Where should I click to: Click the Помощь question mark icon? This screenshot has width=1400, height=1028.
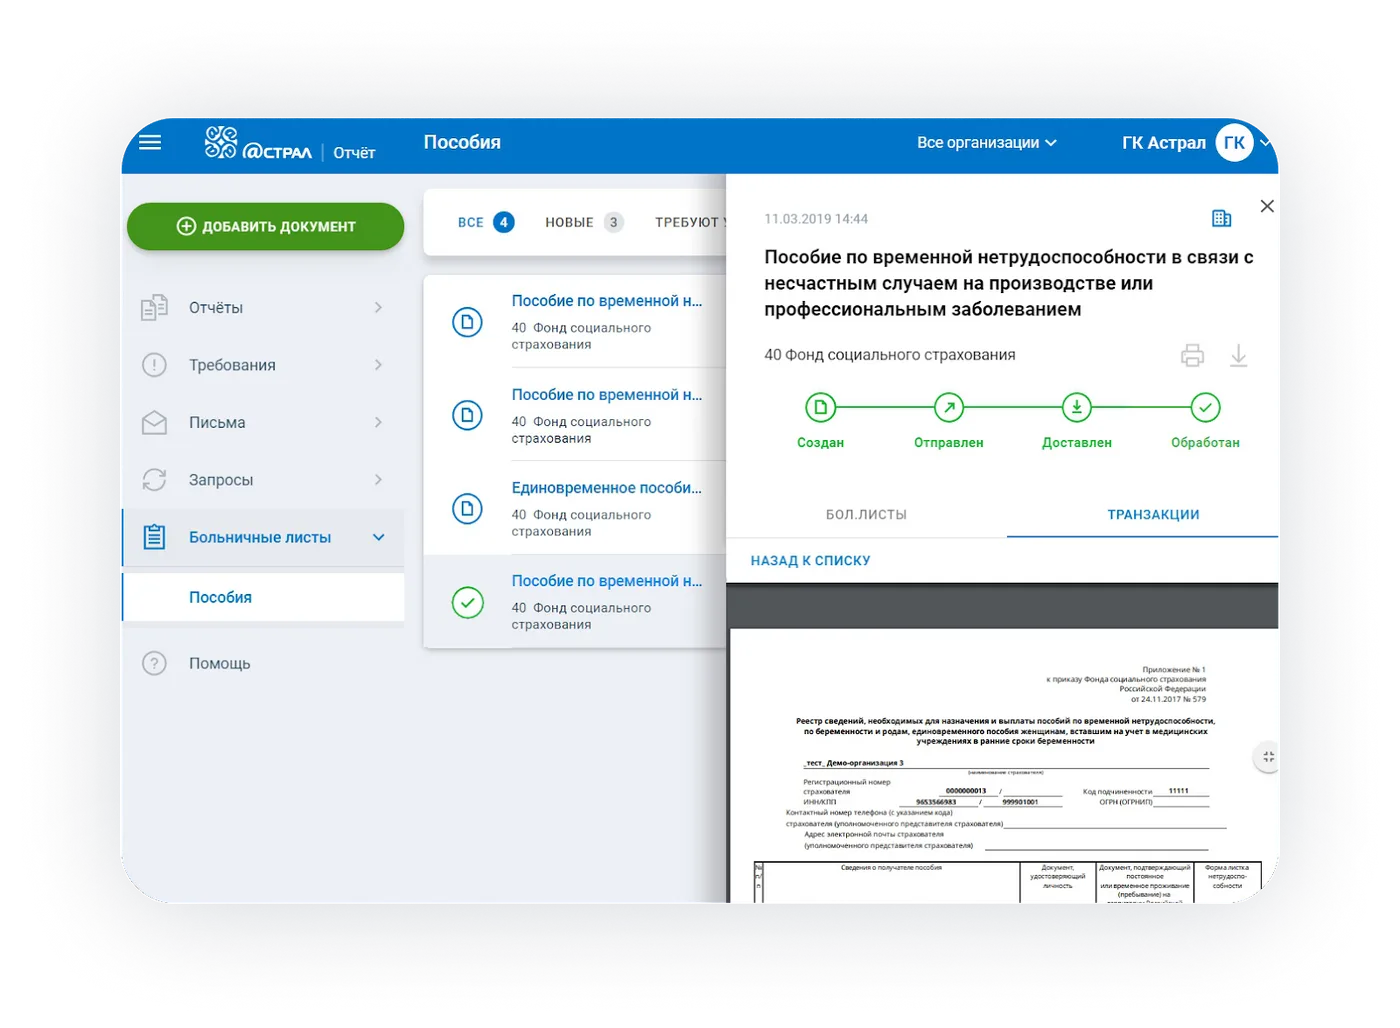[x=154, y=663]
